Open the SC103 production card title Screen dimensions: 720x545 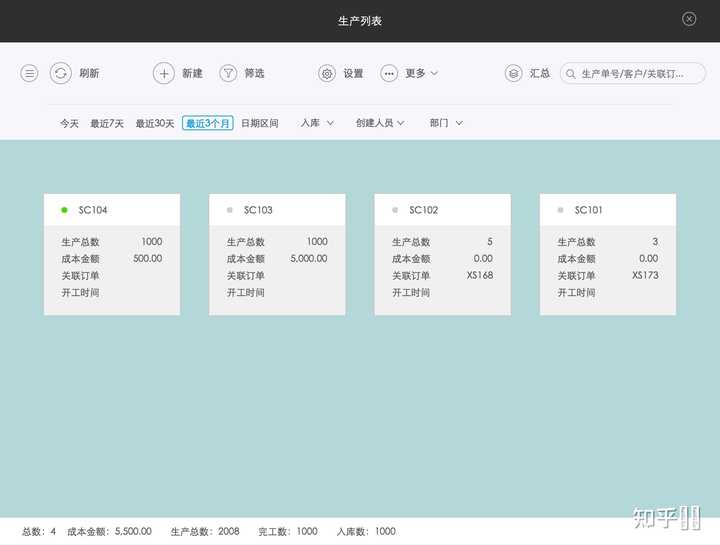pyautogui.click(x=258, y=210)
